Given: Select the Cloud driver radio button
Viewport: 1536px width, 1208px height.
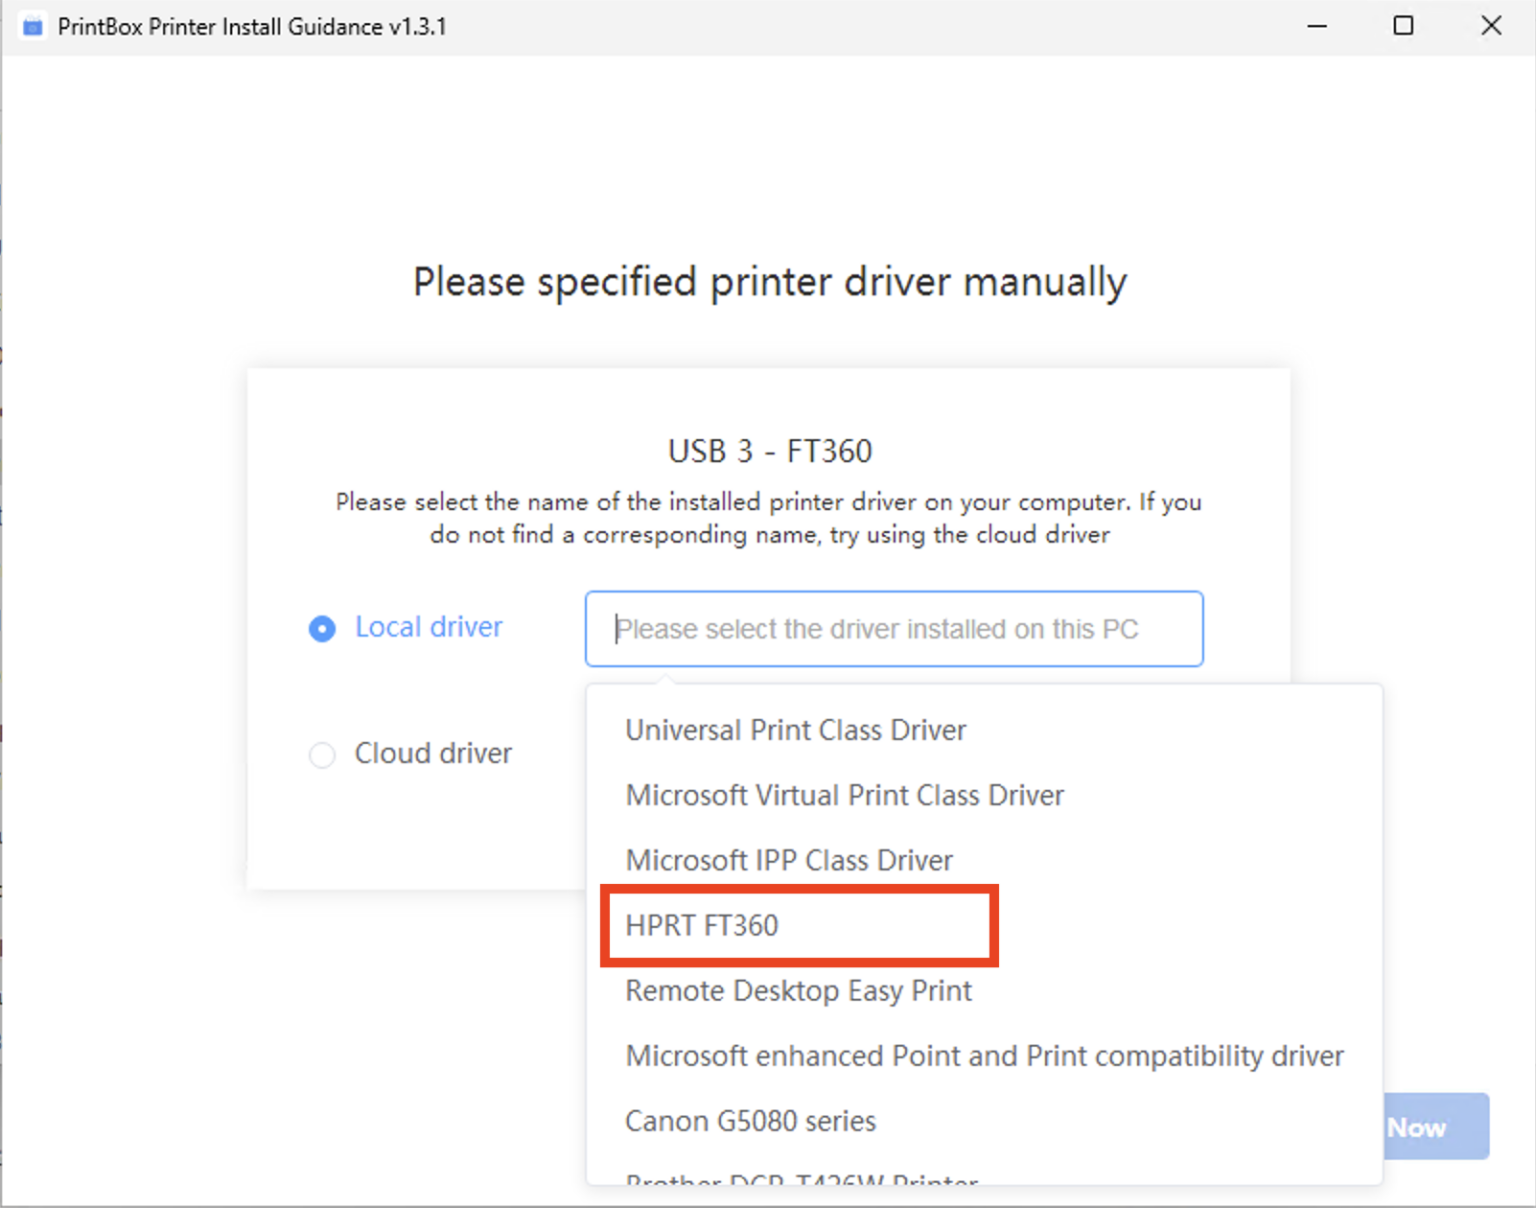Looking at the screenshot, I should tap(322, 755).
